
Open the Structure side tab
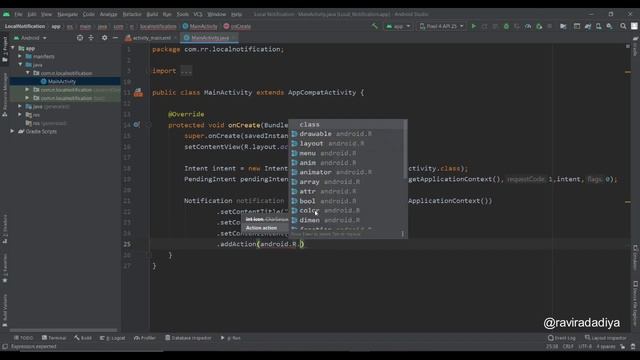pos(4,229)
